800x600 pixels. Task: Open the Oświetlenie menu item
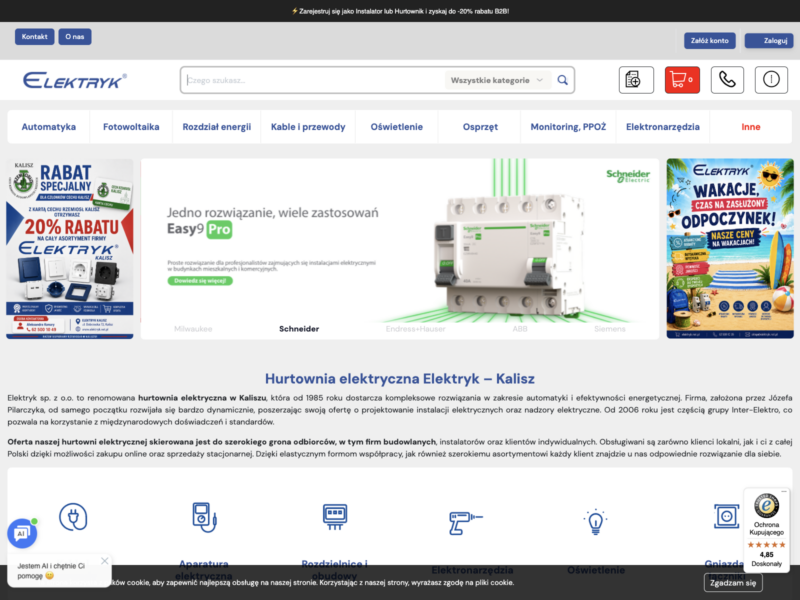pos(397,127)
